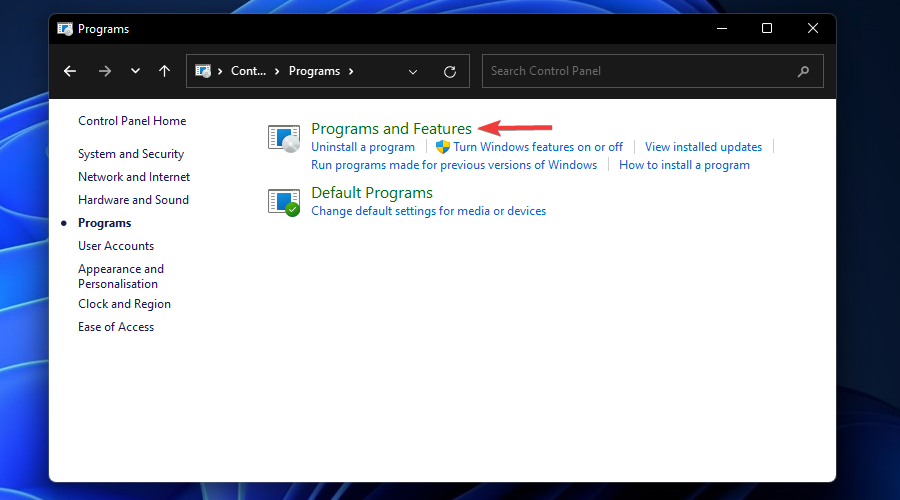
Task: Open the address bar history dropdown
Action: click(x=413, y=72)
